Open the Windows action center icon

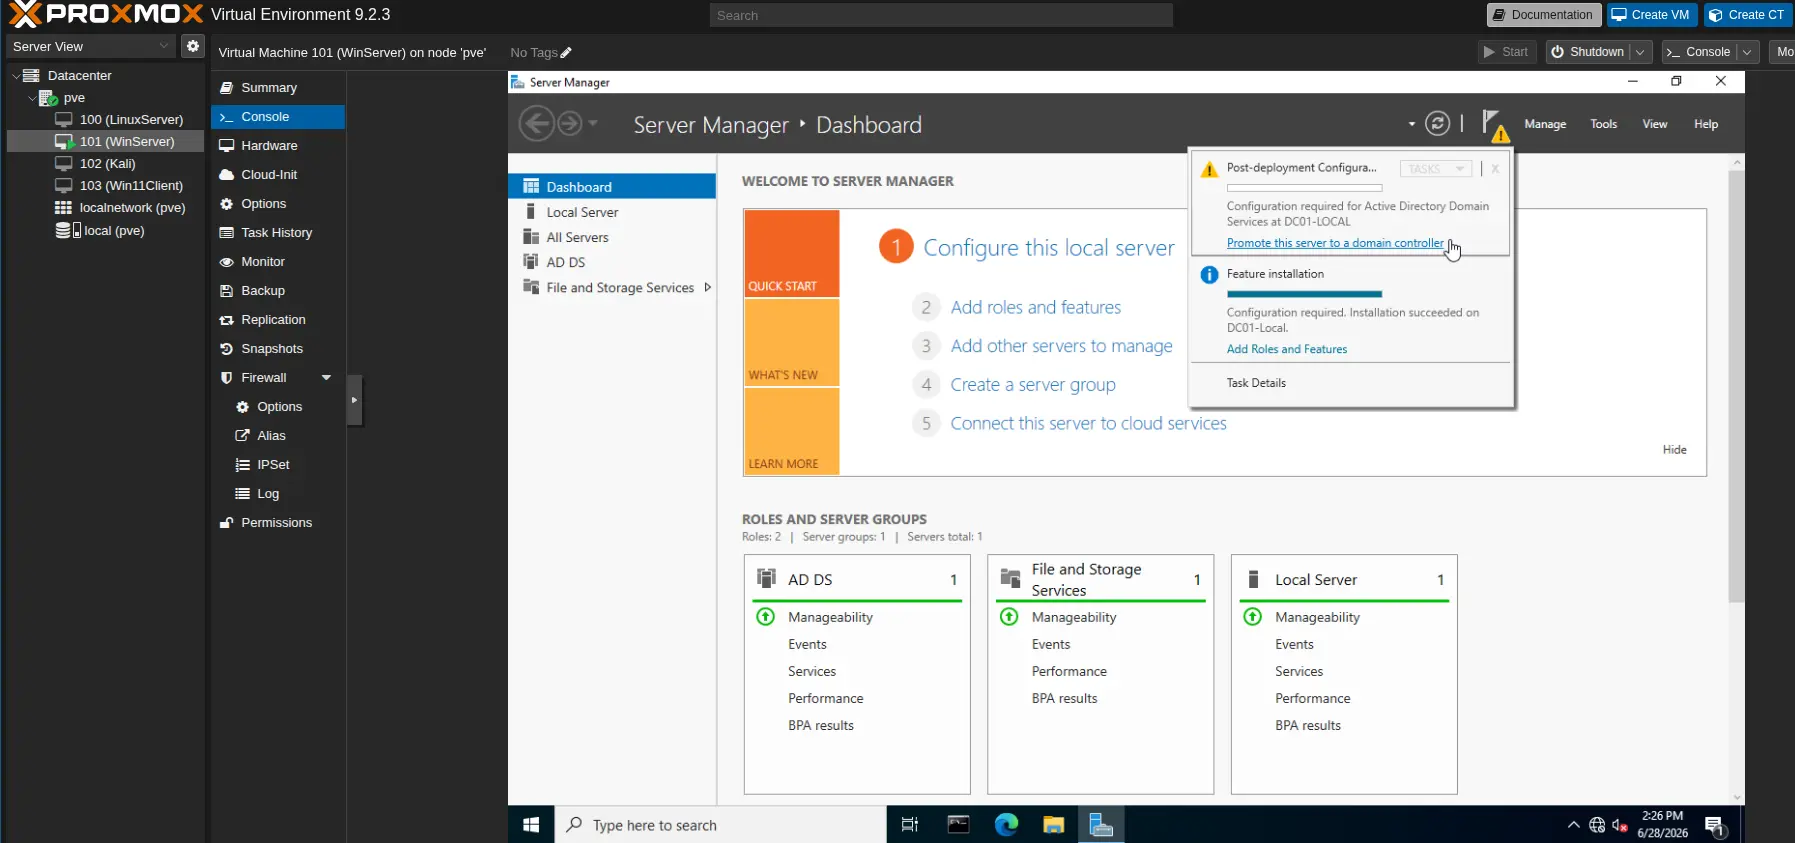click(x=1715, y=826)
